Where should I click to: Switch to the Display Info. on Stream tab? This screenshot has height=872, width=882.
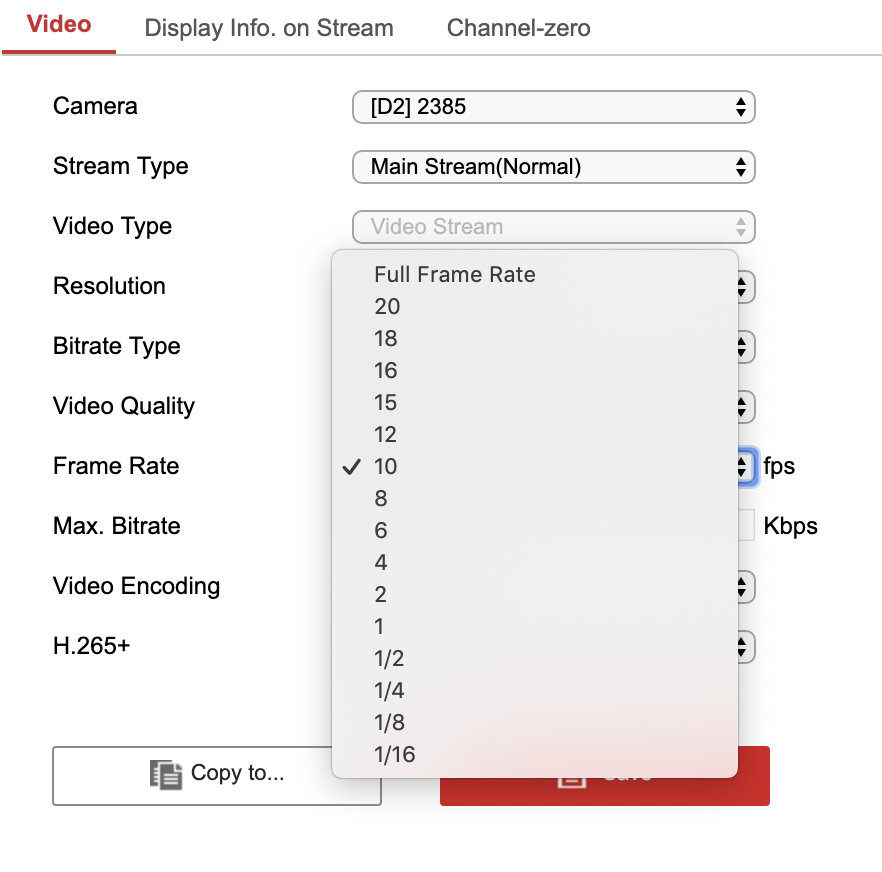269,28
